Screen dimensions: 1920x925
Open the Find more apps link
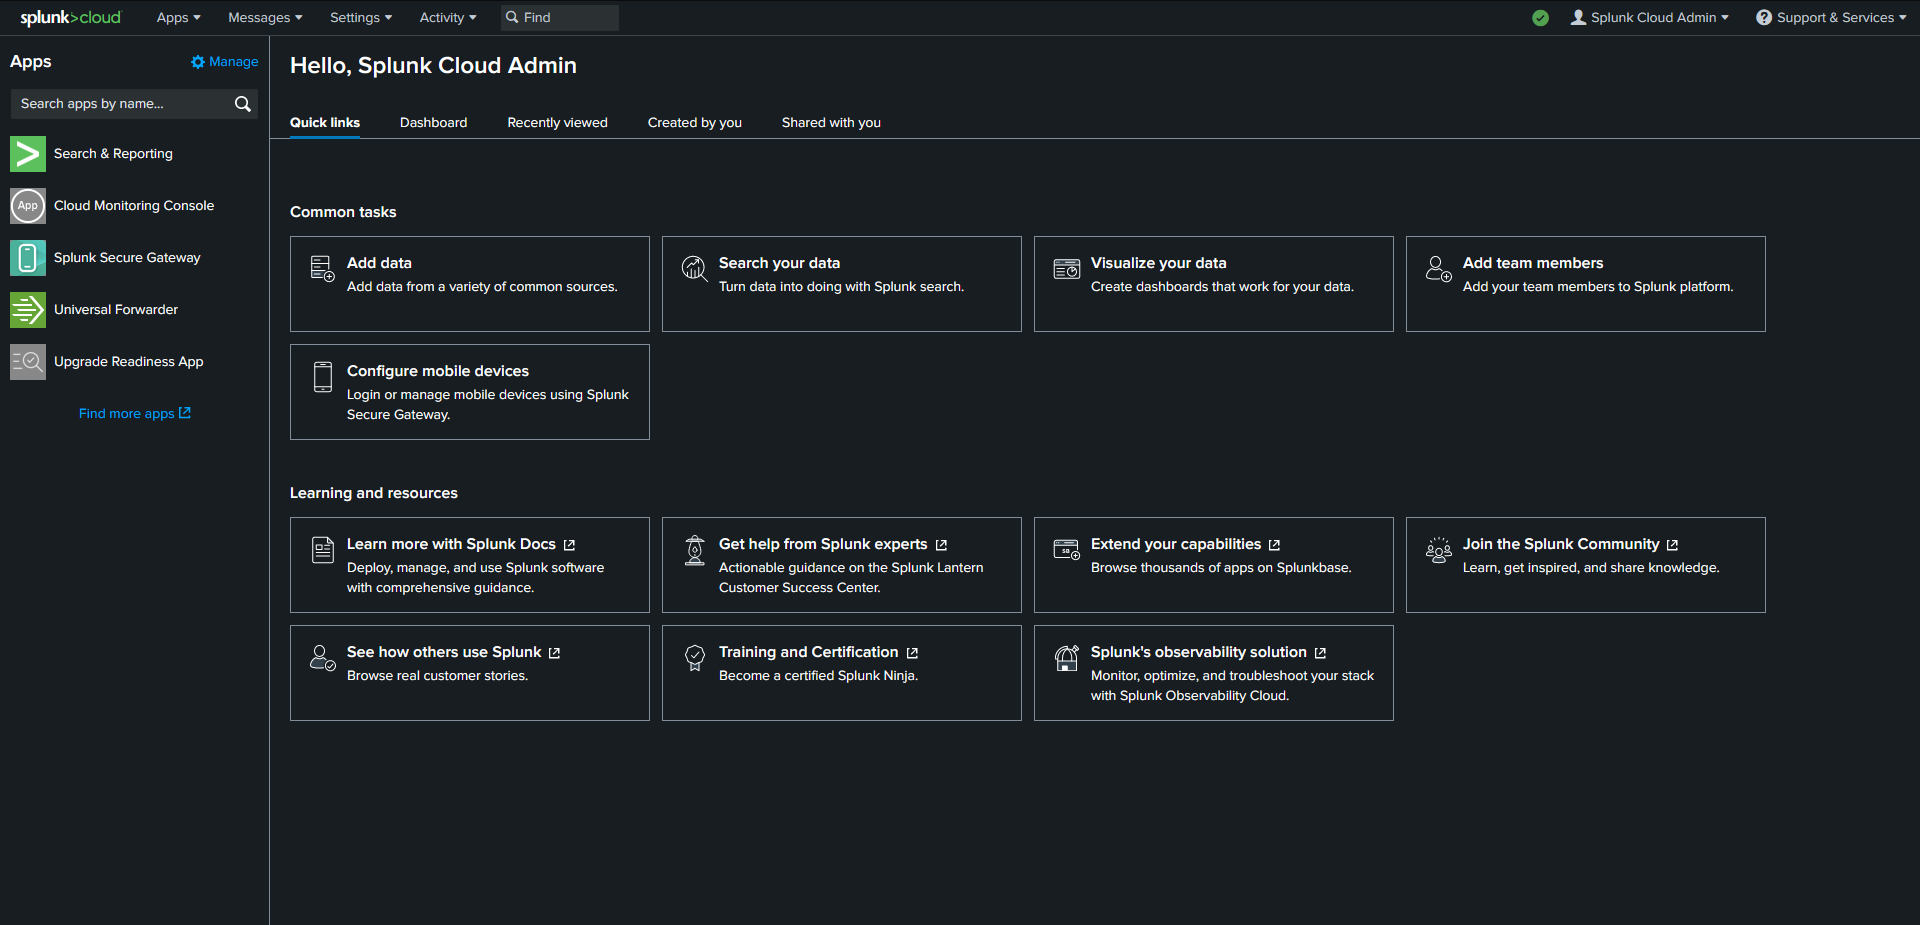(x=134, y=413)
